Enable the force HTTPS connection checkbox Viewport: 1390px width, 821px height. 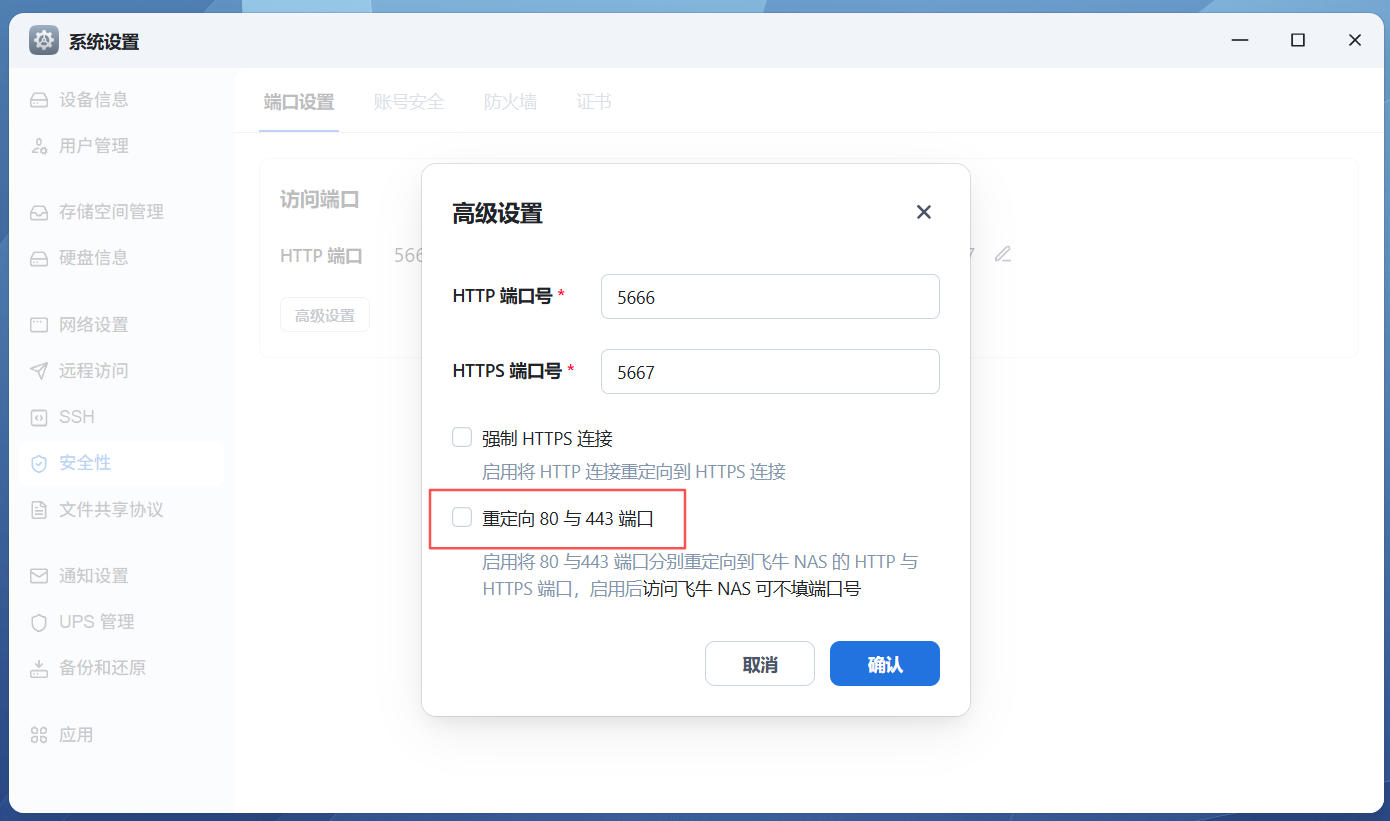click(x=462, y=437)
